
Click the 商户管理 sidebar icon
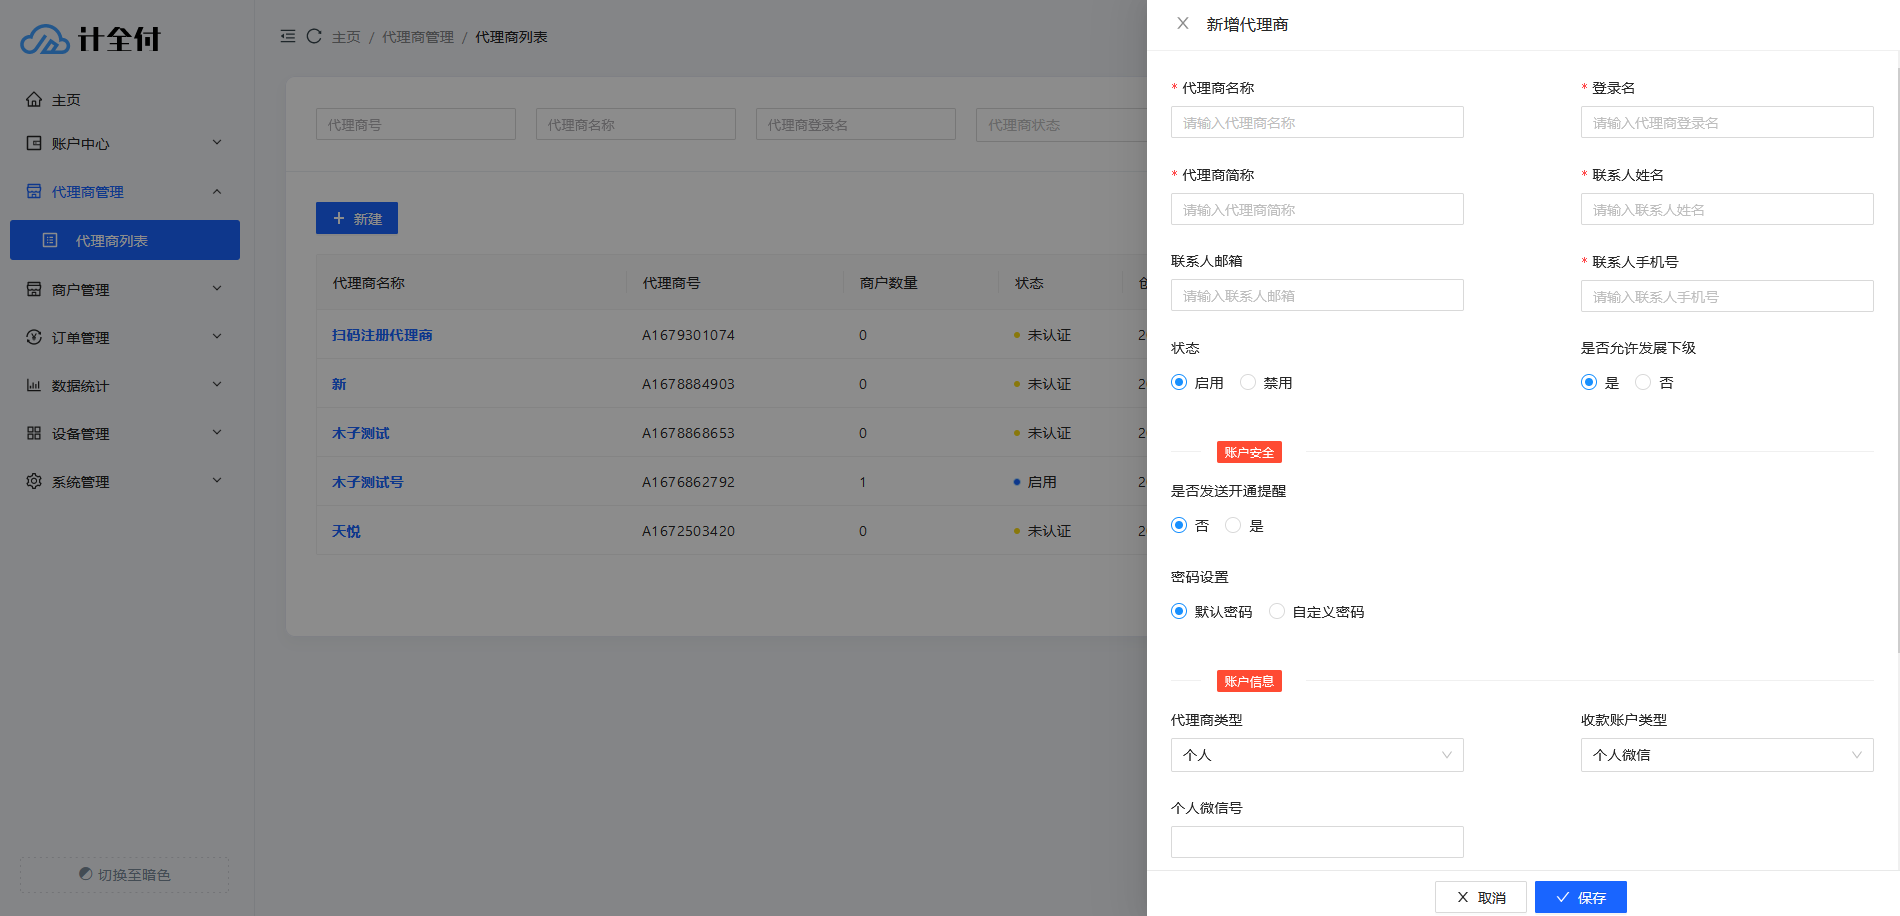coord(34,289)
